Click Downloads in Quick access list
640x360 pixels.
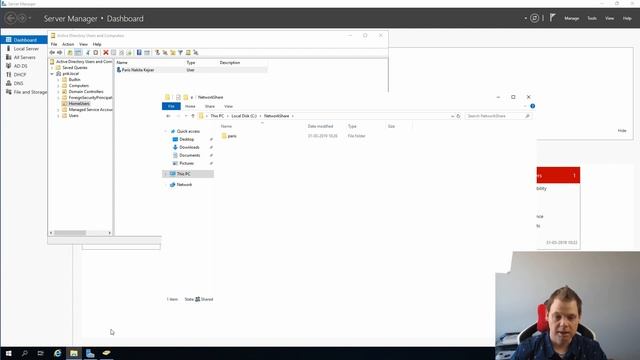click(189, 147)
